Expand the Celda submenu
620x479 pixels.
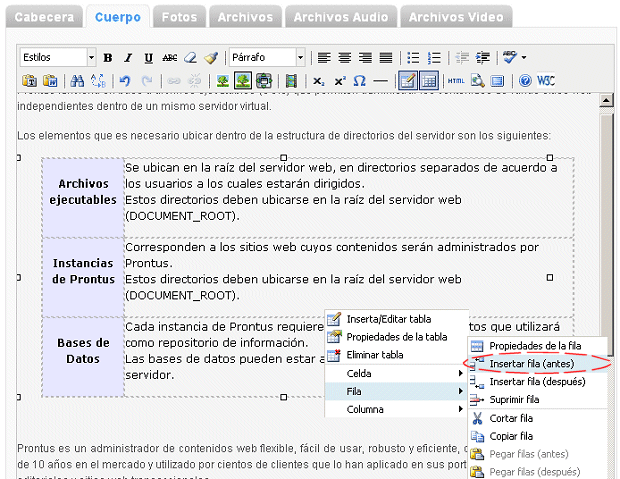click(395, 373)
